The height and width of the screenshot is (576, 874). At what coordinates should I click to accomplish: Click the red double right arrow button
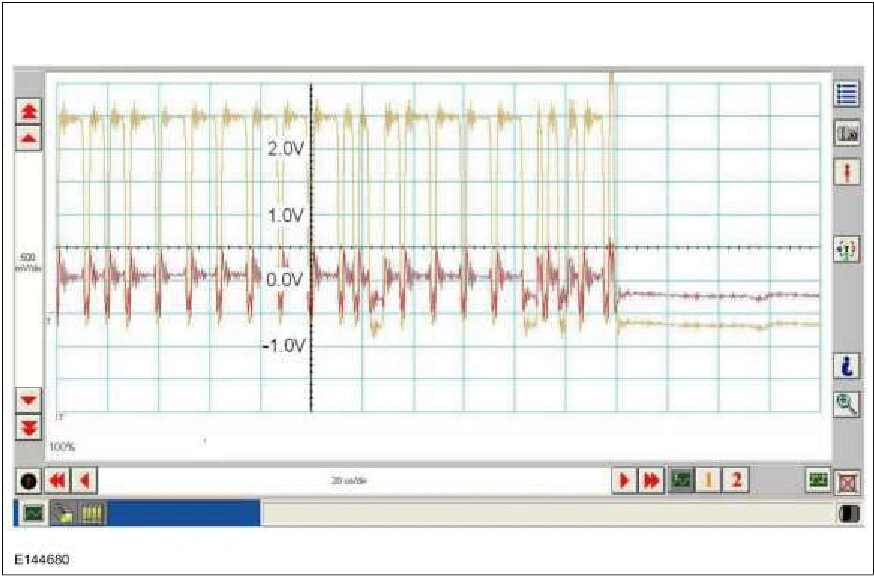click(652, 480)
